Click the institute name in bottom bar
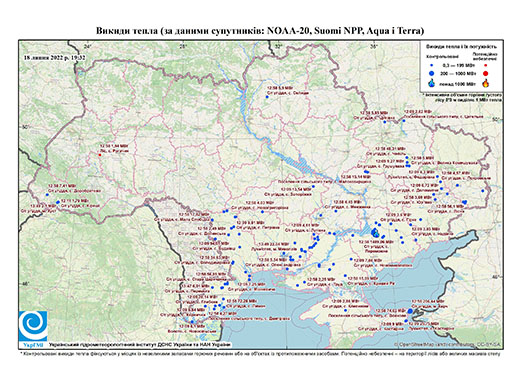Screen dimensions: 520x368 coord(140,344)
